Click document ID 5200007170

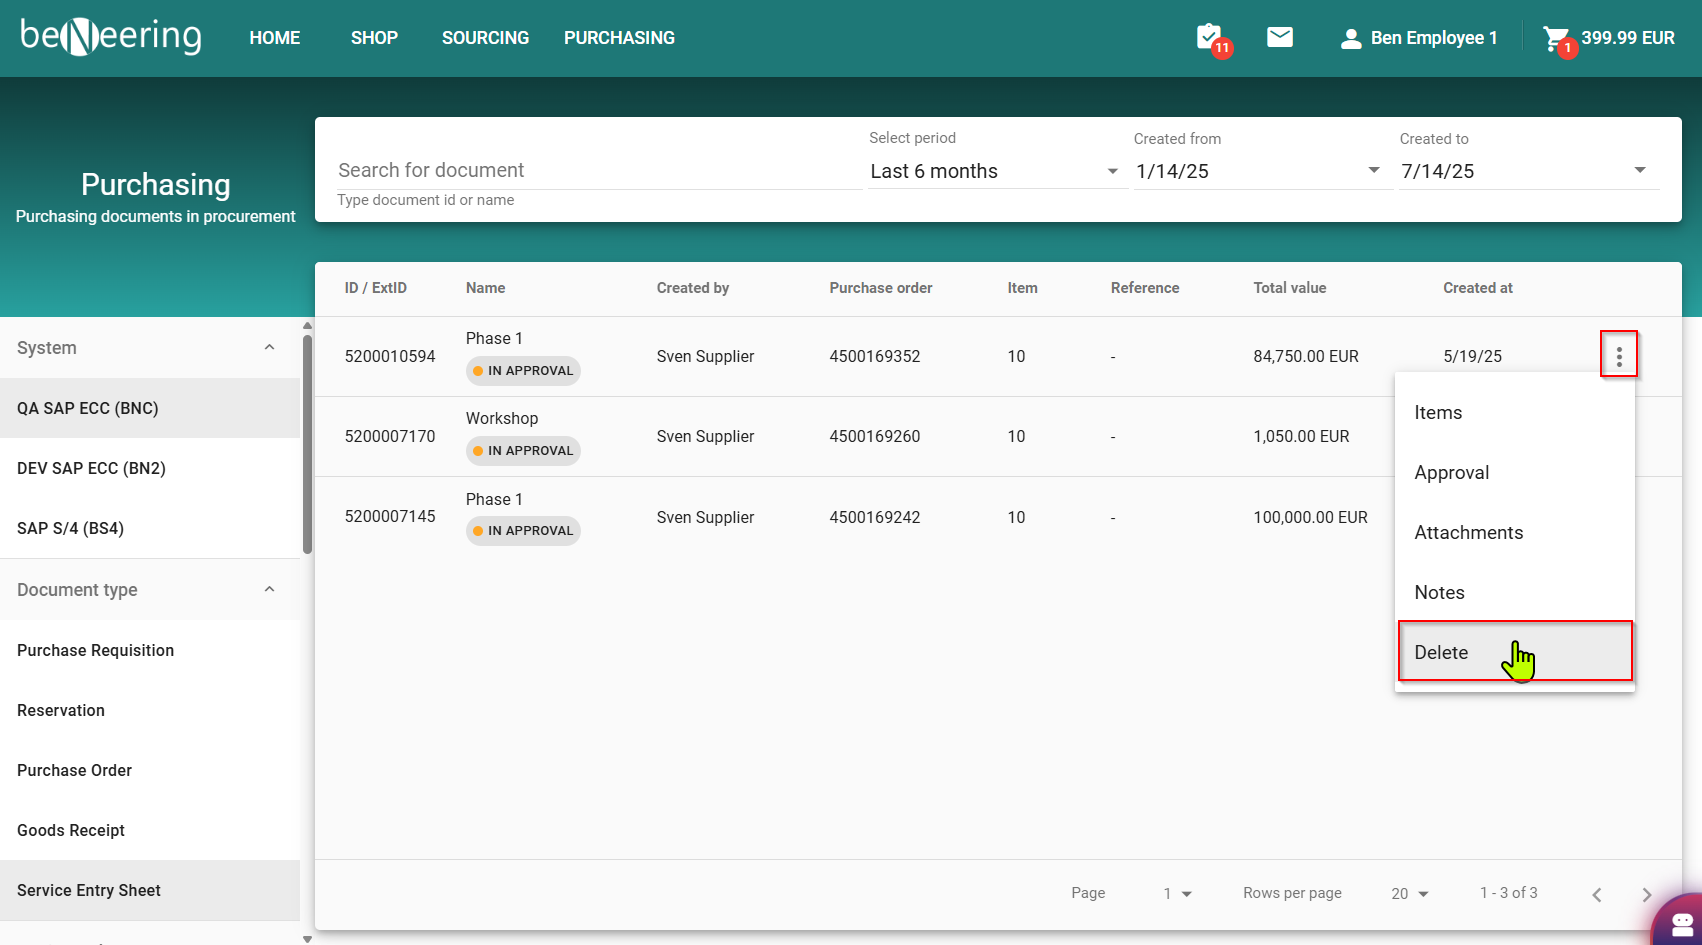pyautogui.click(x=390, y=436)
